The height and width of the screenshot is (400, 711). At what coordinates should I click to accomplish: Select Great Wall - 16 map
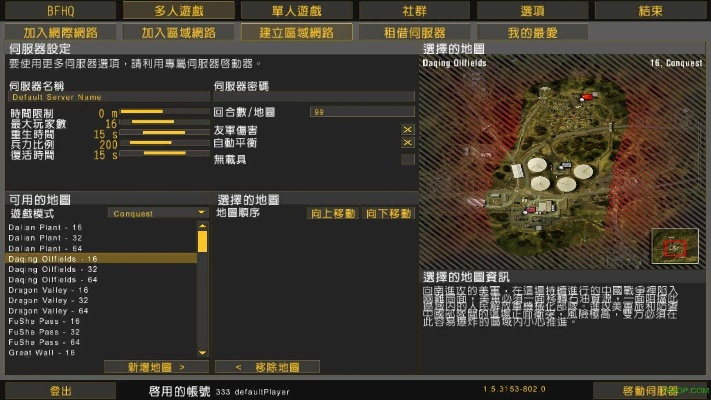102,352
